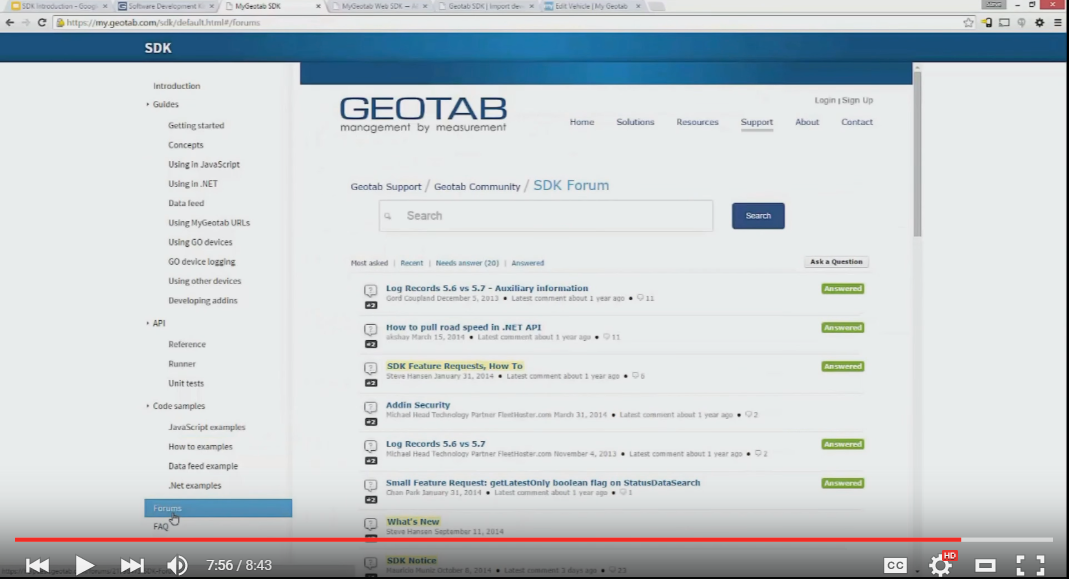Mute the video volume
Image resolution: width=1069 pixels, height=579 pixels.
pos(177,565)
